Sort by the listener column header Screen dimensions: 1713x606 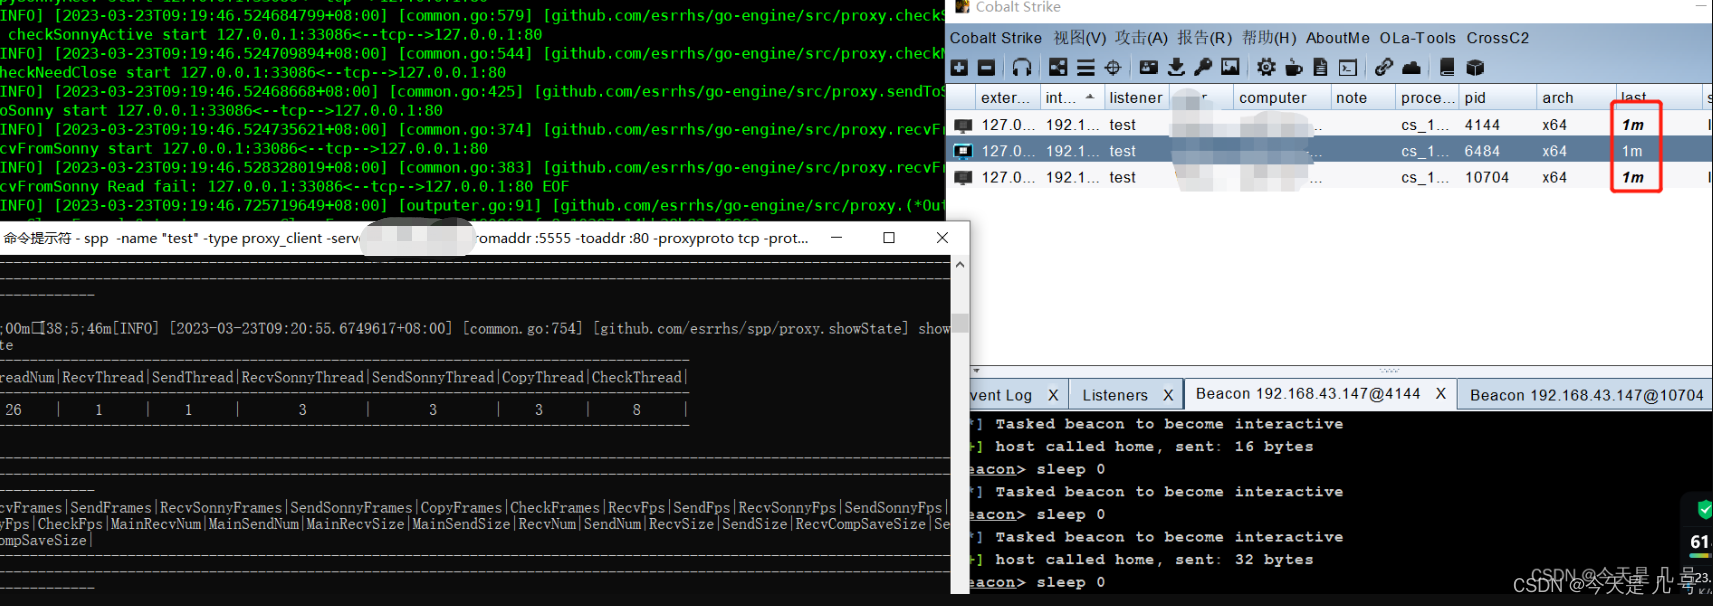tap(1136, 98)
